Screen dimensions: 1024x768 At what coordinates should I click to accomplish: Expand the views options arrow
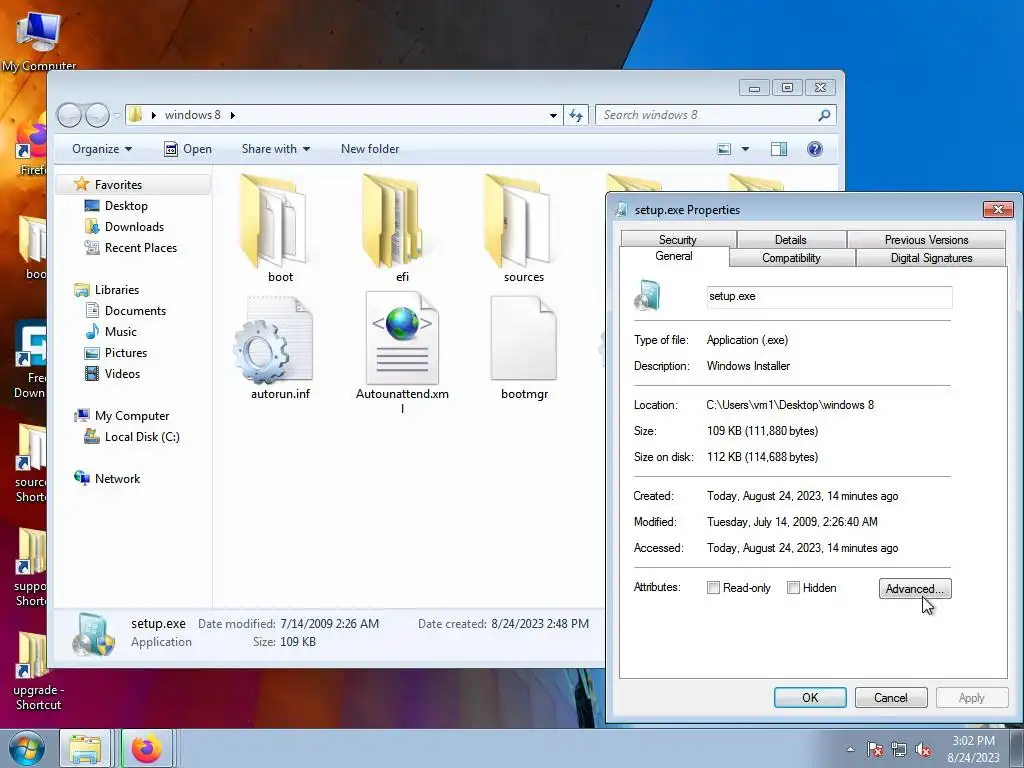click(745, 149)
